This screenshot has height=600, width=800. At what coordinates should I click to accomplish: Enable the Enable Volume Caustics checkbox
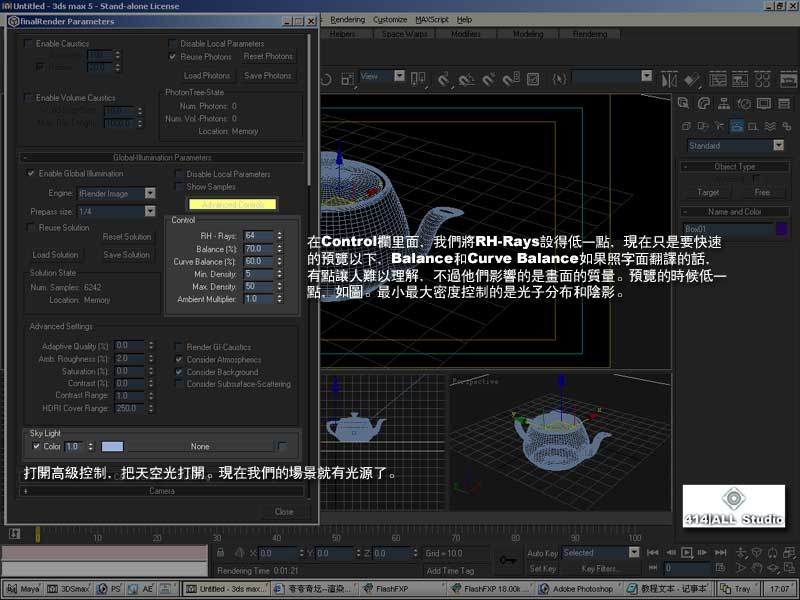pos(29,98)
